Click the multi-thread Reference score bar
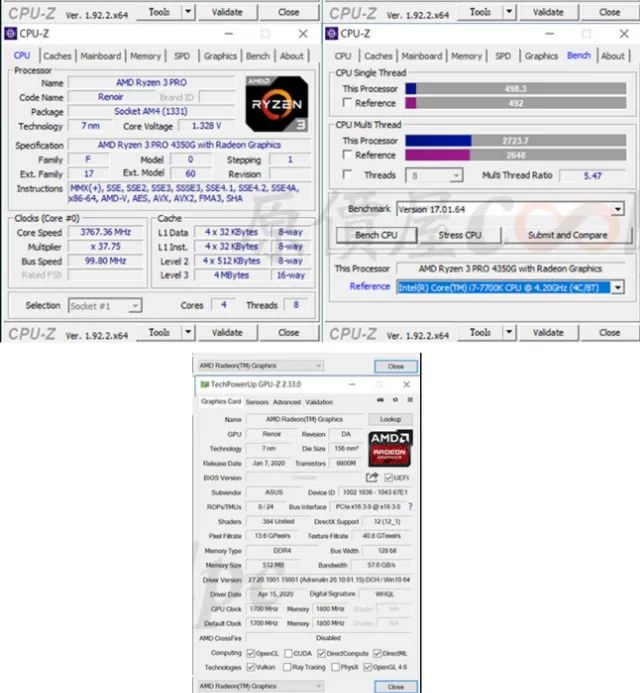Screen dimensions: 640x693 point(515,155)
